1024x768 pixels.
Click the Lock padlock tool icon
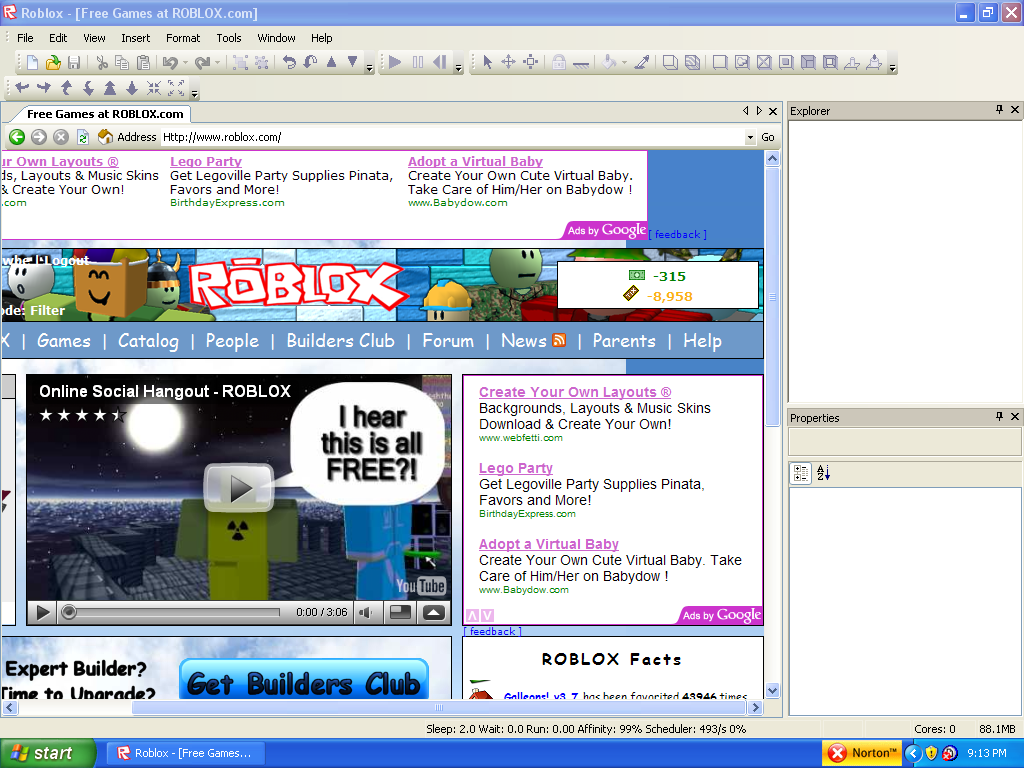coord(558,62)
